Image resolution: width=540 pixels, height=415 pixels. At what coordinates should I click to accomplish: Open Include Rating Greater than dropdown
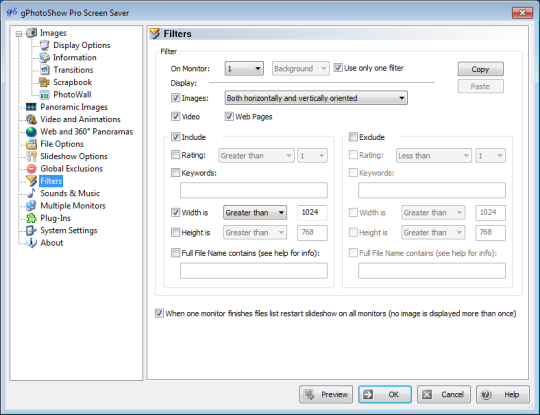coord(256,156)
